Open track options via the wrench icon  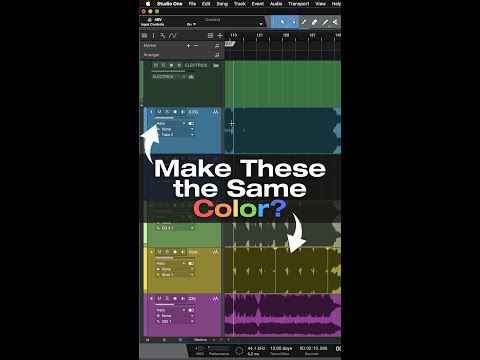coord(162,35)
